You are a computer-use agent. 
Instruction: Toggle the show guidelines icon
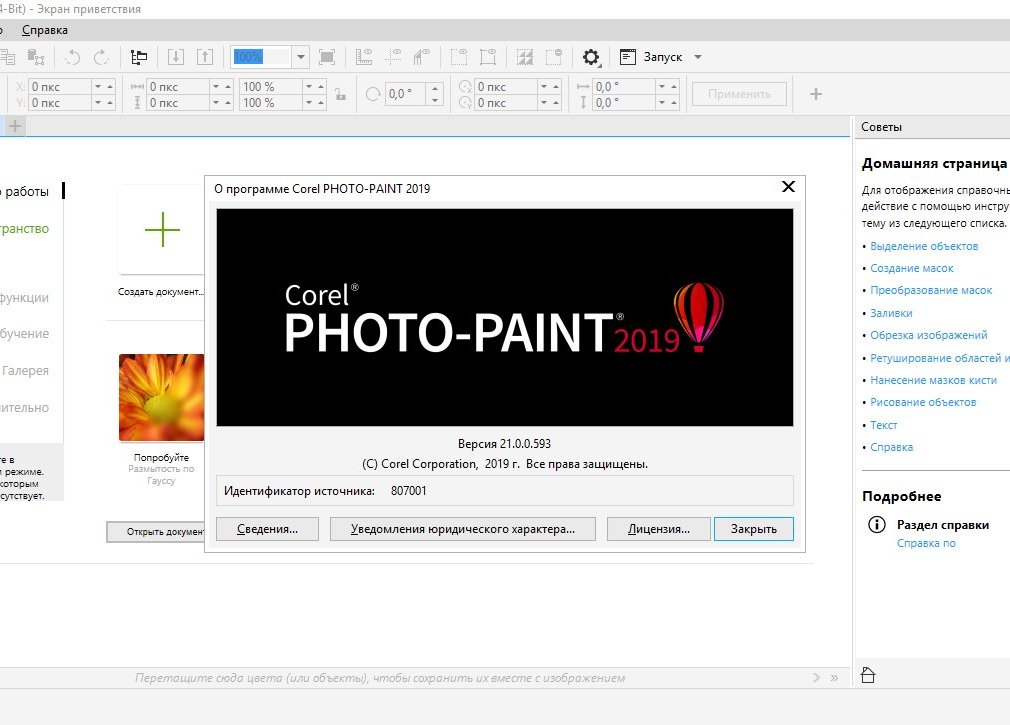(x=393, y=57)
